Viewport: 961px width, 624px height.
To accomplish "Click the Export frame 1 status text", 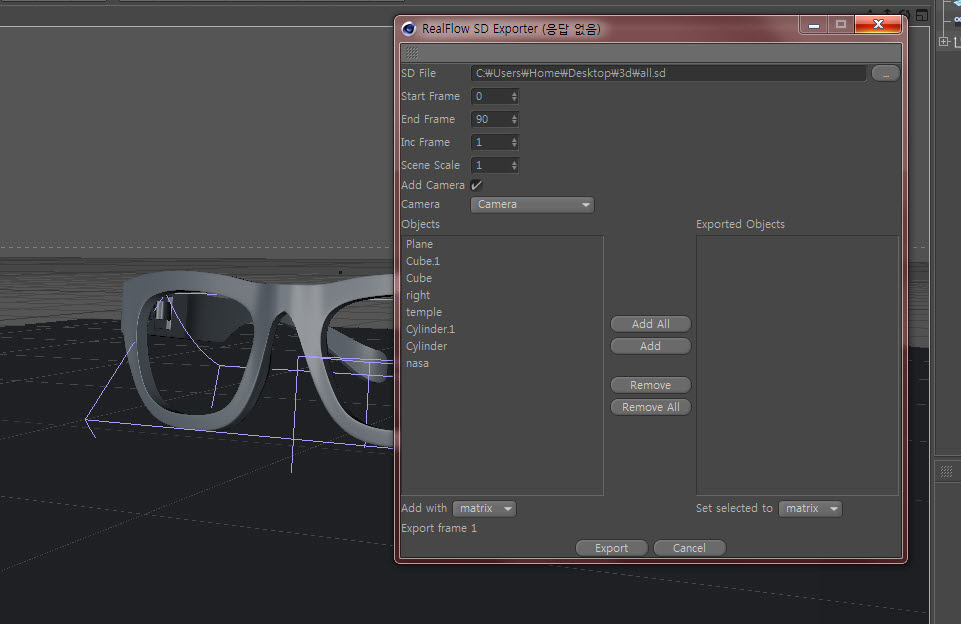I will click(439, 528).
